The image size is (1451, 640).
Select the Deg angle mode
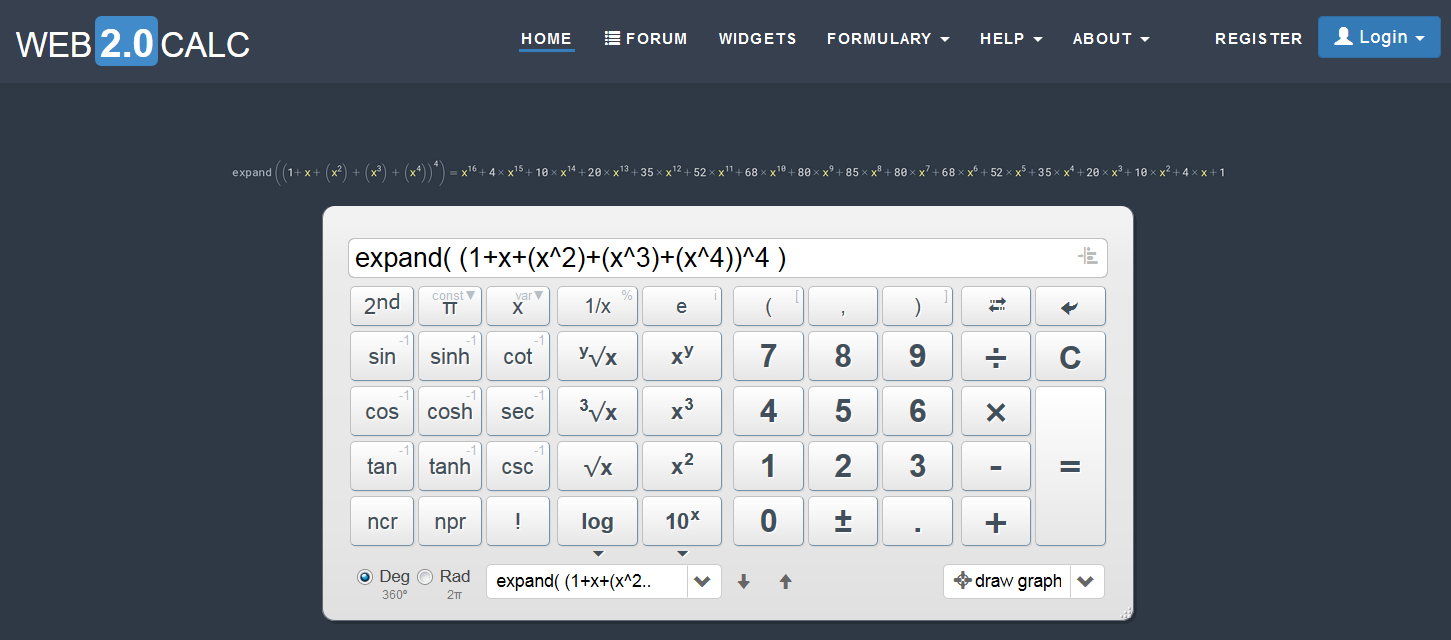[365, 577]
